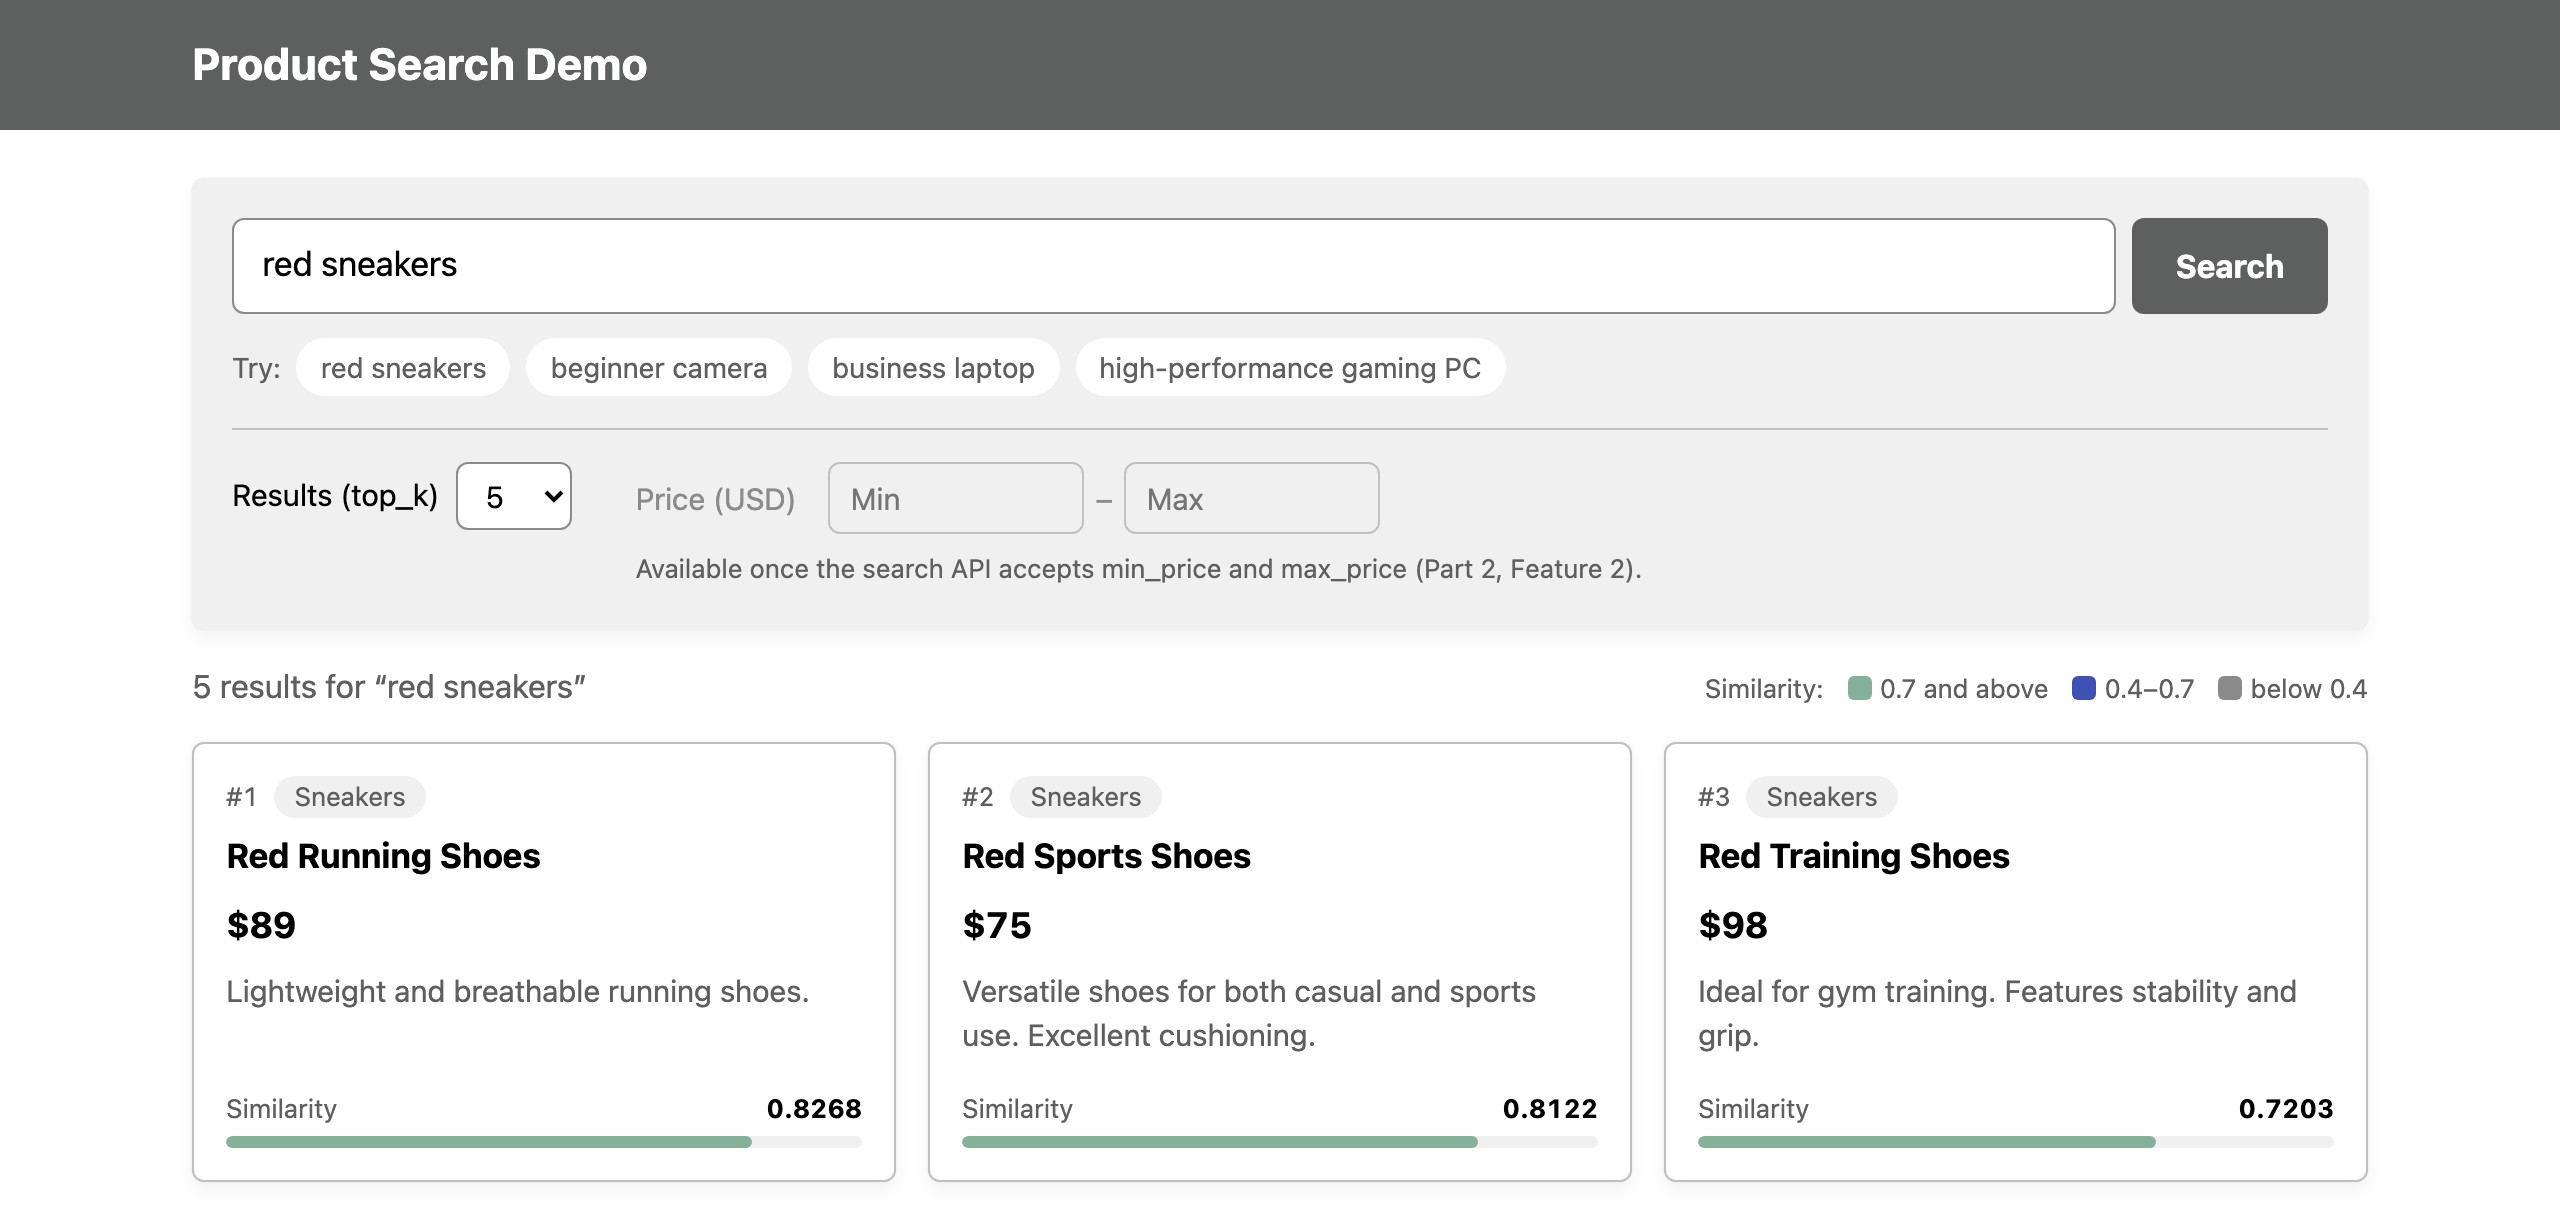
Task: Click the Search button
Action: point(2229,266)
